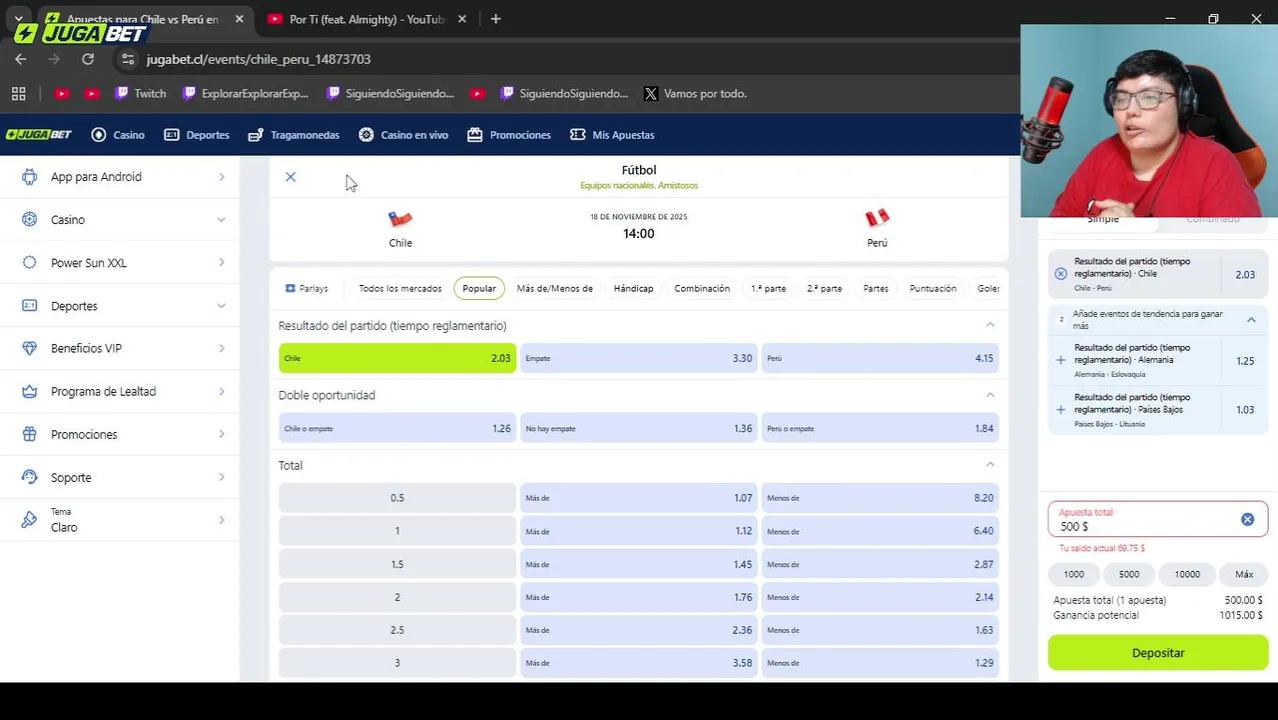Click the sidebar Casino icon
Image resolution: width=1278 pixels, height=720 pixels.
(30, 220)
